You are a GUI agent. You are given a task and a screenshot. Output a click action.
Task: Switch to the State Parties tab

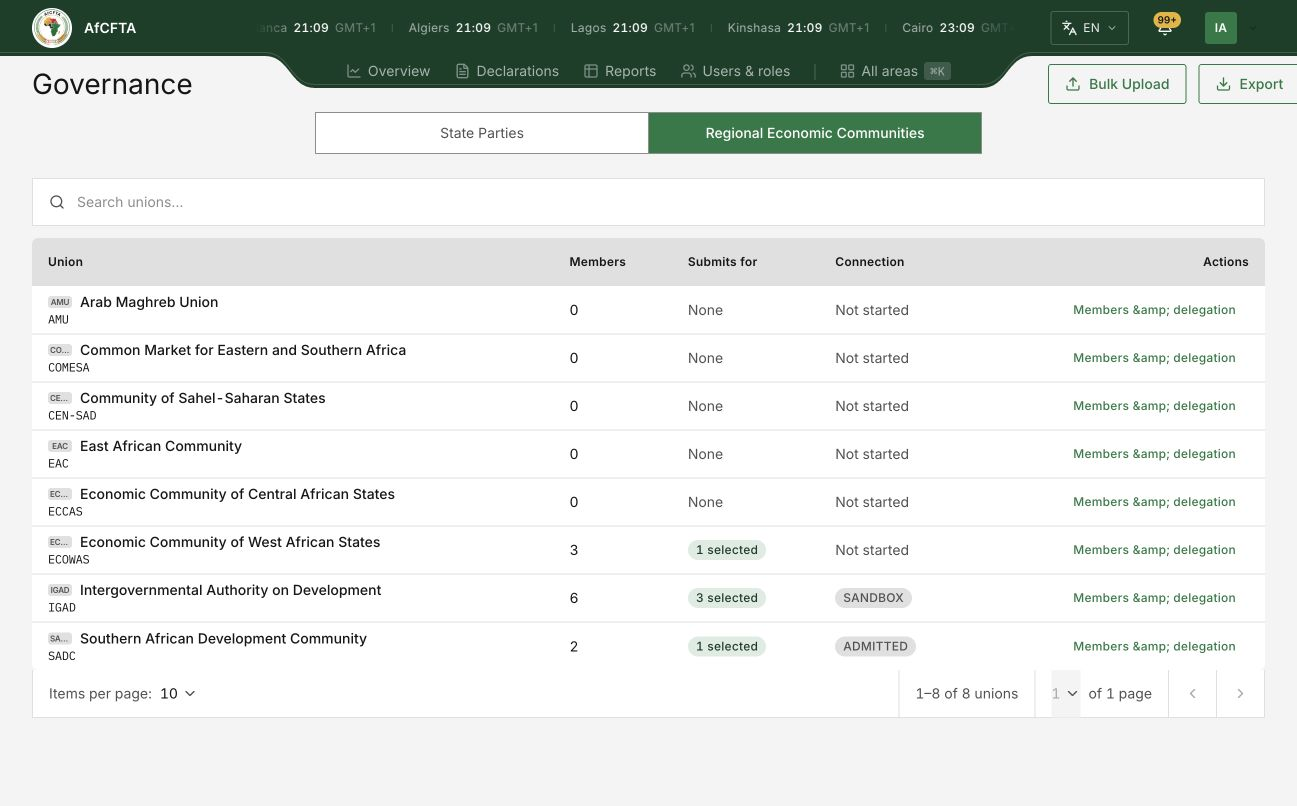click(482, 133)
